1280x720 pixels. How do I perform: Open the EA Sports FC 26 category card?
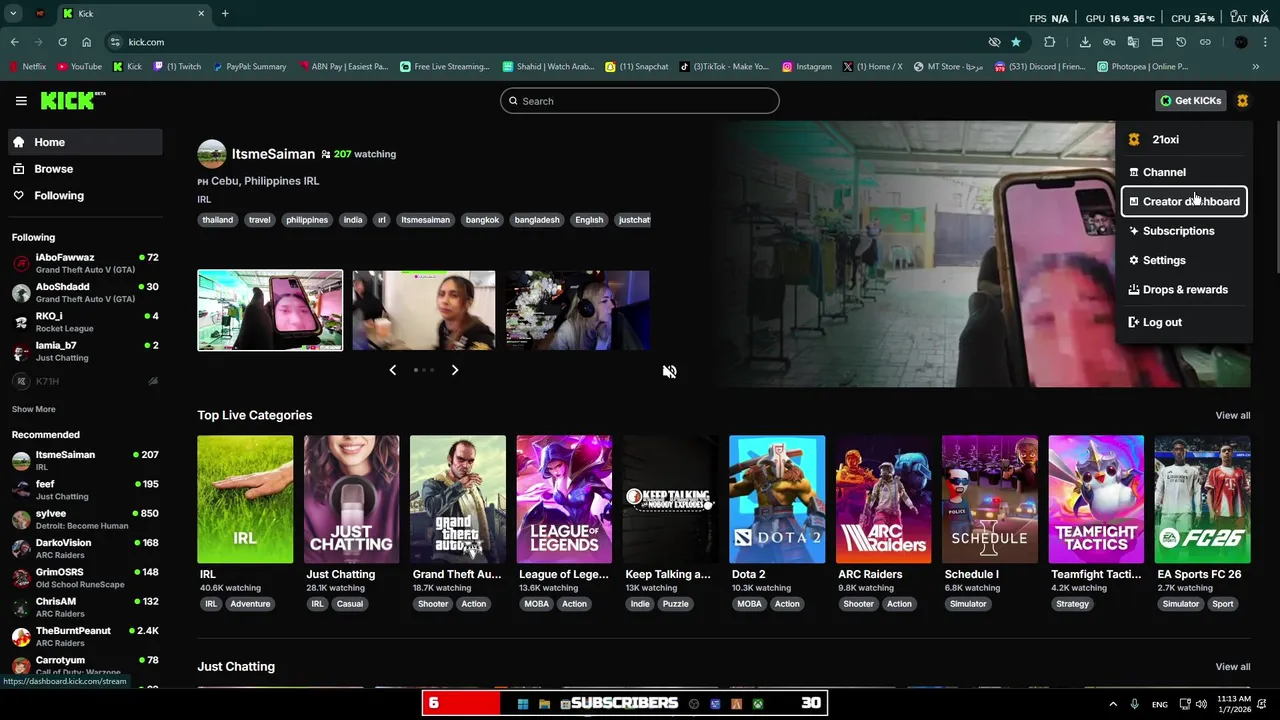1202,499
